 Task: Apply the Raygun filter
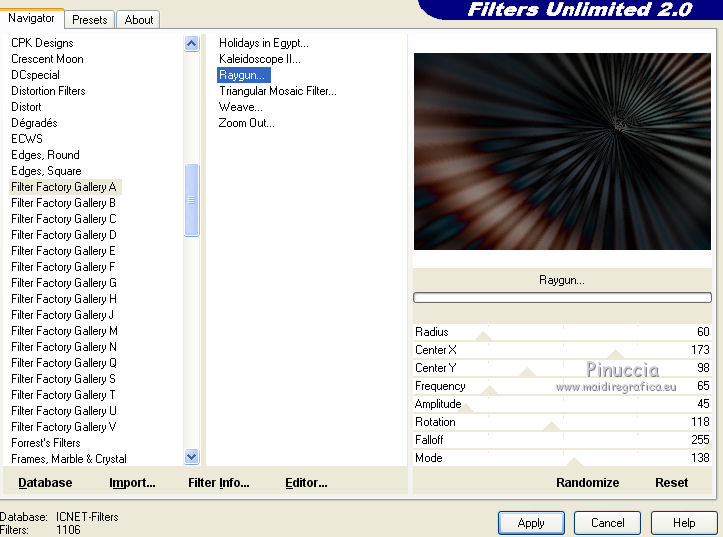click(531, 523)
